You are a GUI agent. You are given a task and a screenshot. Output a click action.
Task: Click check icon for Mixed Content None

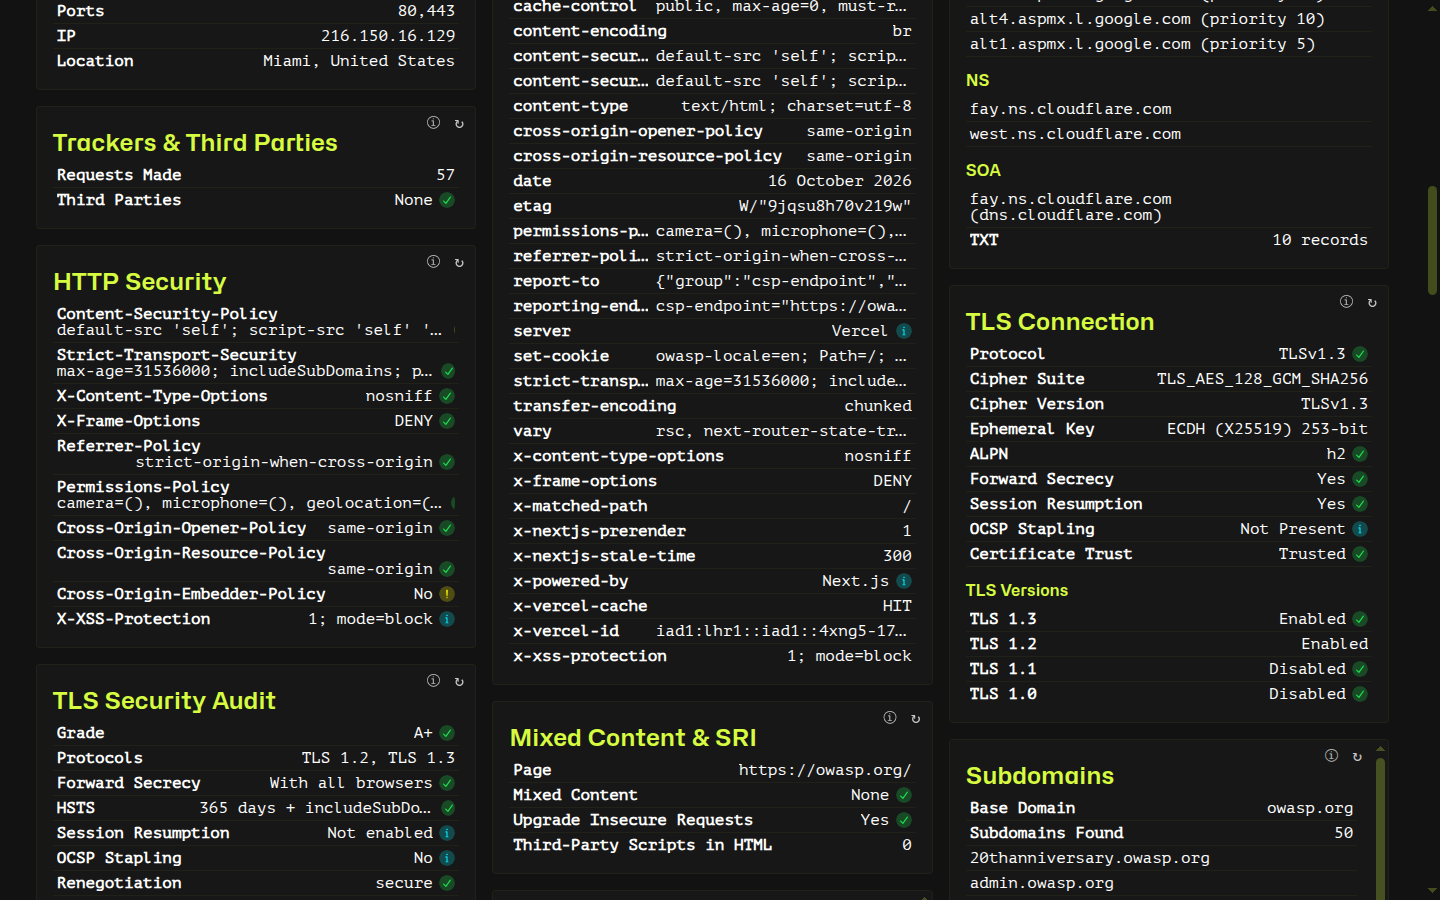904,795
